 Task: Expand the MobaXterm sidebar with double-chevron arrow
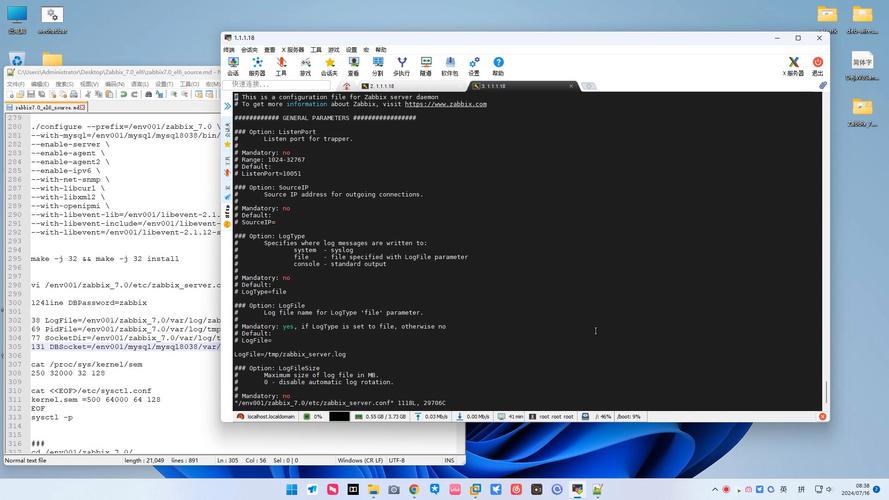[227, 106]
